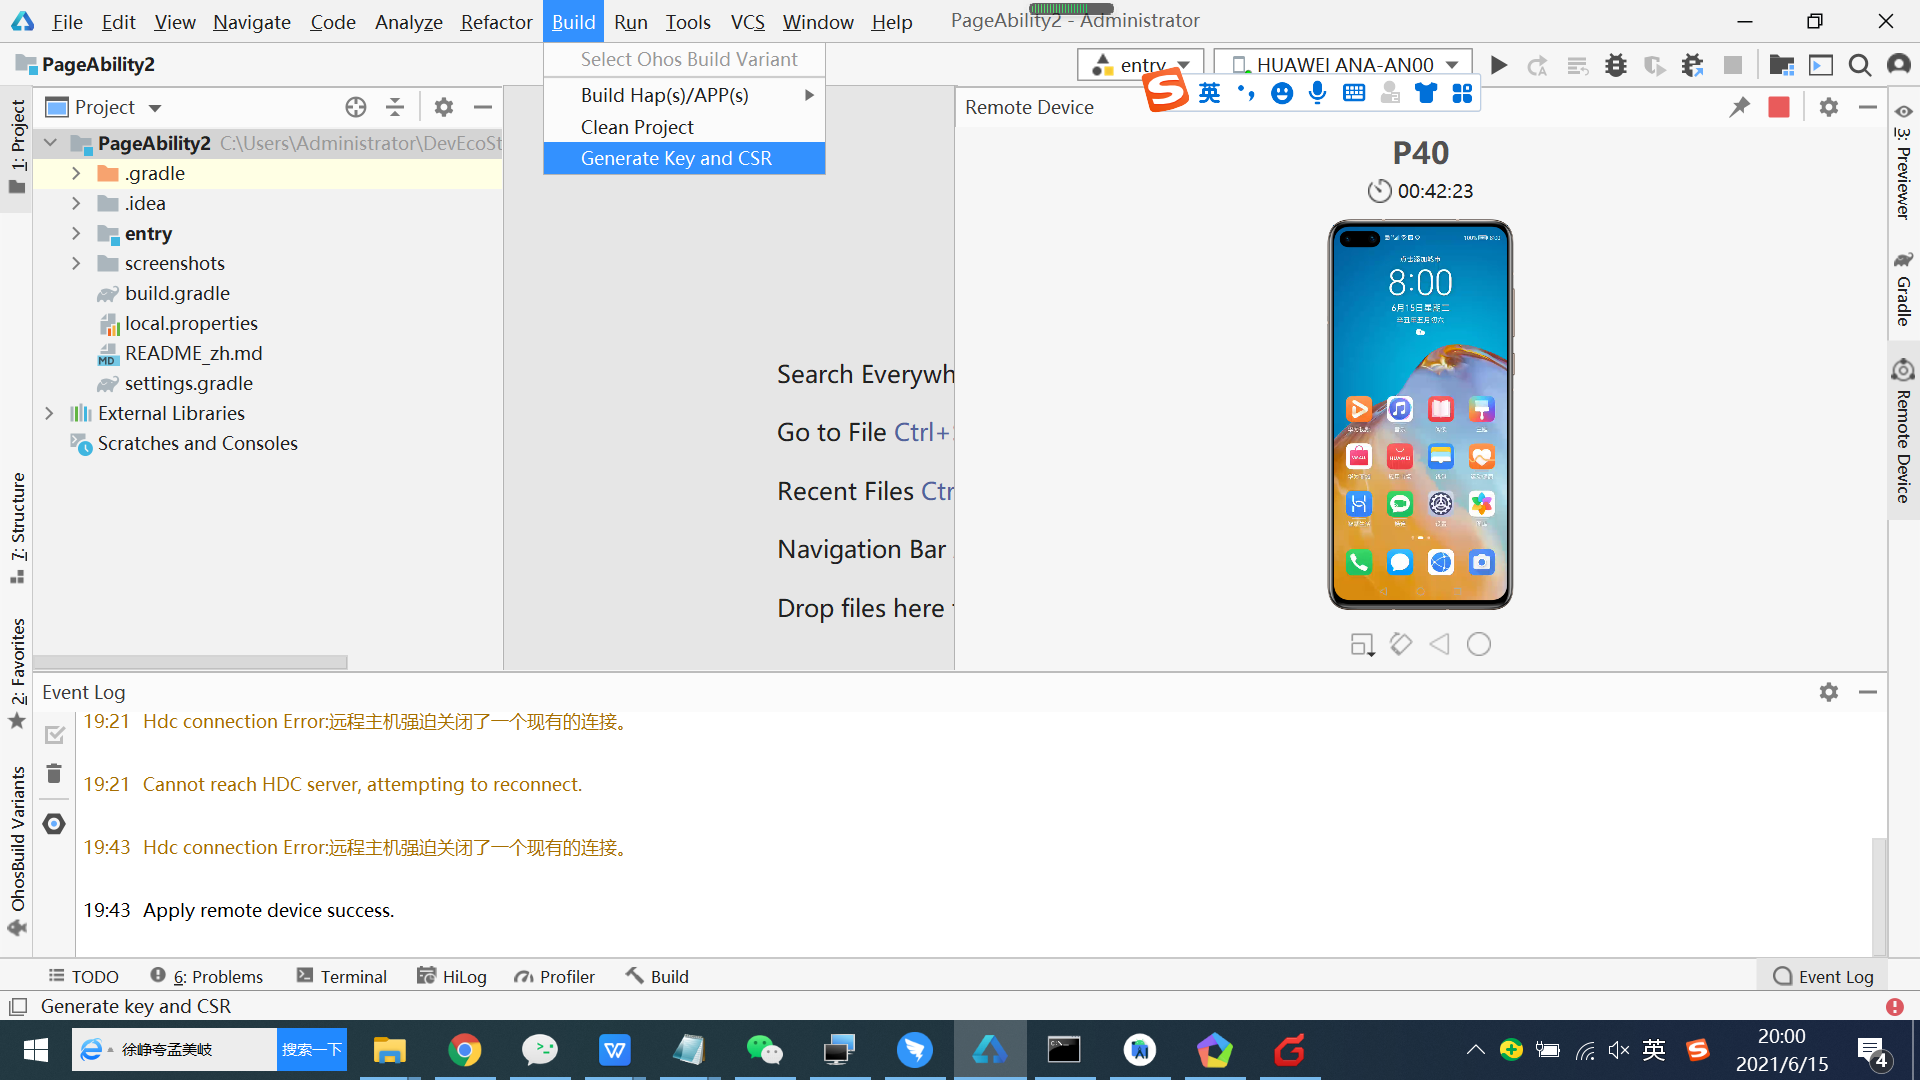The image size is (1920, 1080).
Task: Click the Run play button in toolbar
Action: (x=1498, y=65)
